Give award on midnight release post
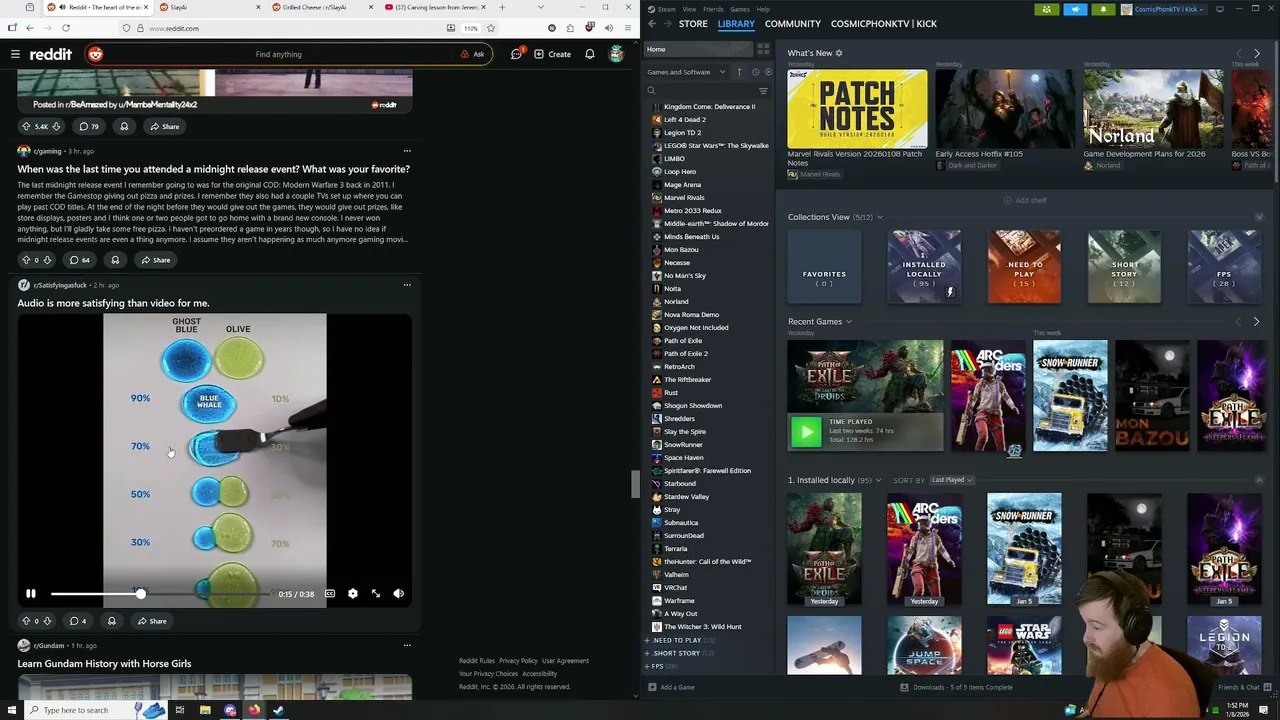 pos(115,260)
